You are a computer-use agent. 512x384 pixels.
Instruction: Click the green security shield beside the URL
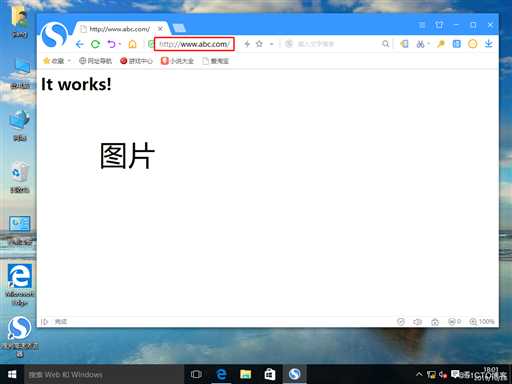(x=151, y=44)
